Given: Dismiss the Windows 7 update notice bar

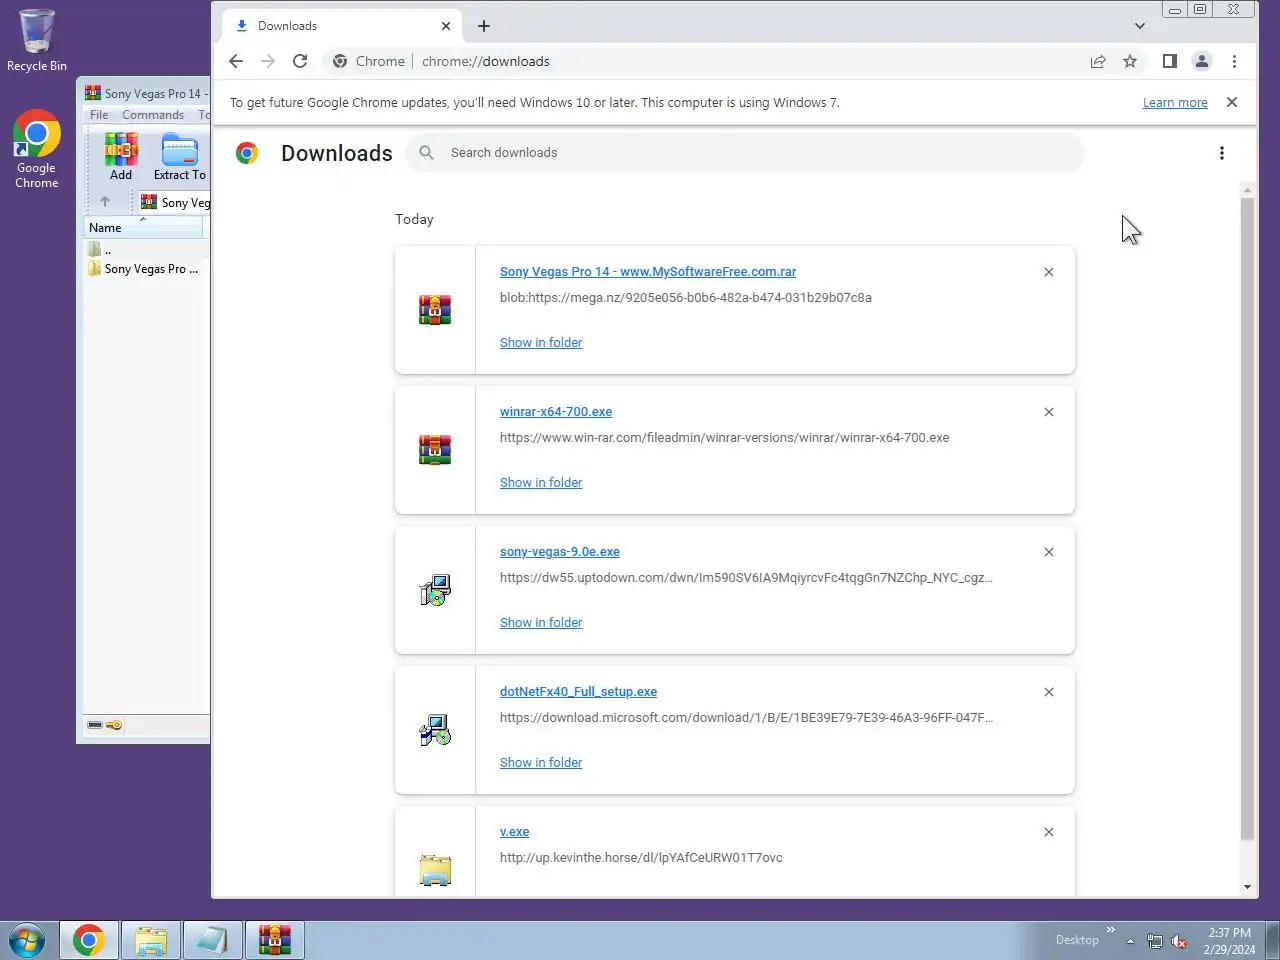Looking at the screenshot, I should pos(1232,102).
